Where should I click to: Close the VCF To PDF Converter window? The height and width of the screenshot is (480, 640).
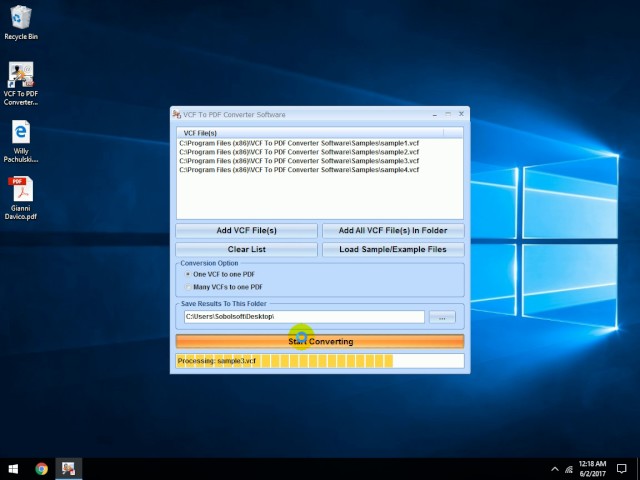click(x=461, y=114)
